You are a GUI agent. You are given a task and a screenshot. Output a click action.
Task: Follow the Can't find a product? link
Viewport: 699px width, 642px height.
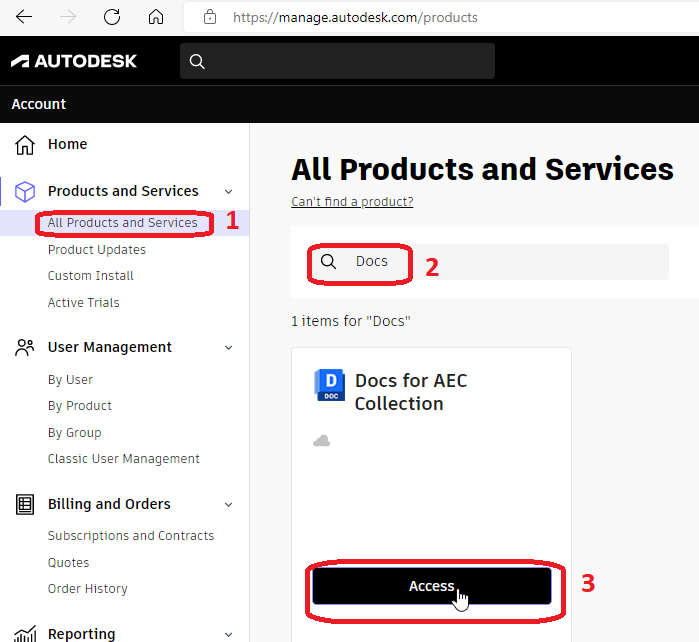click(x=352, y=202)
